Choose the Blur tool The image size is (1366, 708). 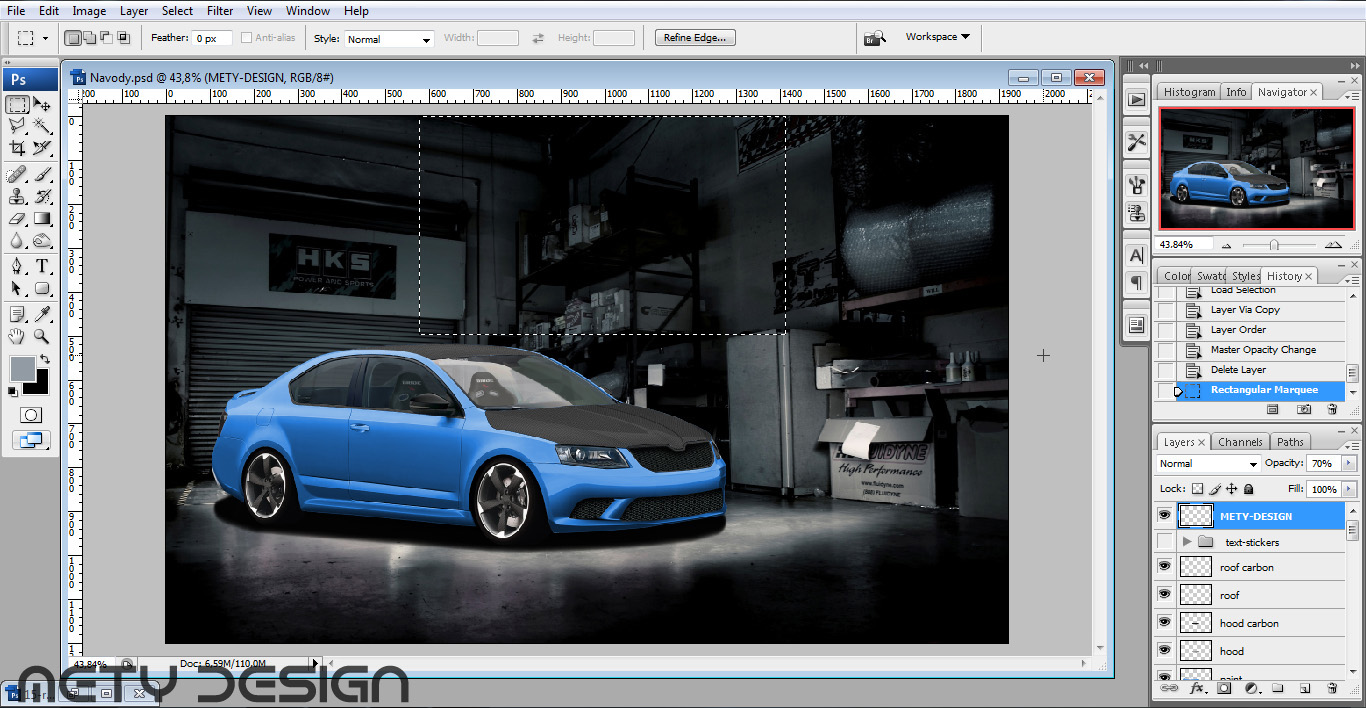18,241
